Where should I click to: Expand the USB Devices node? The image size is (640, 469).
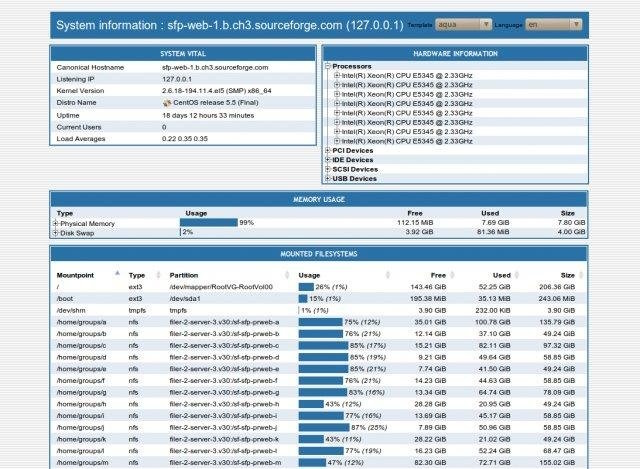tap(328, 179)
